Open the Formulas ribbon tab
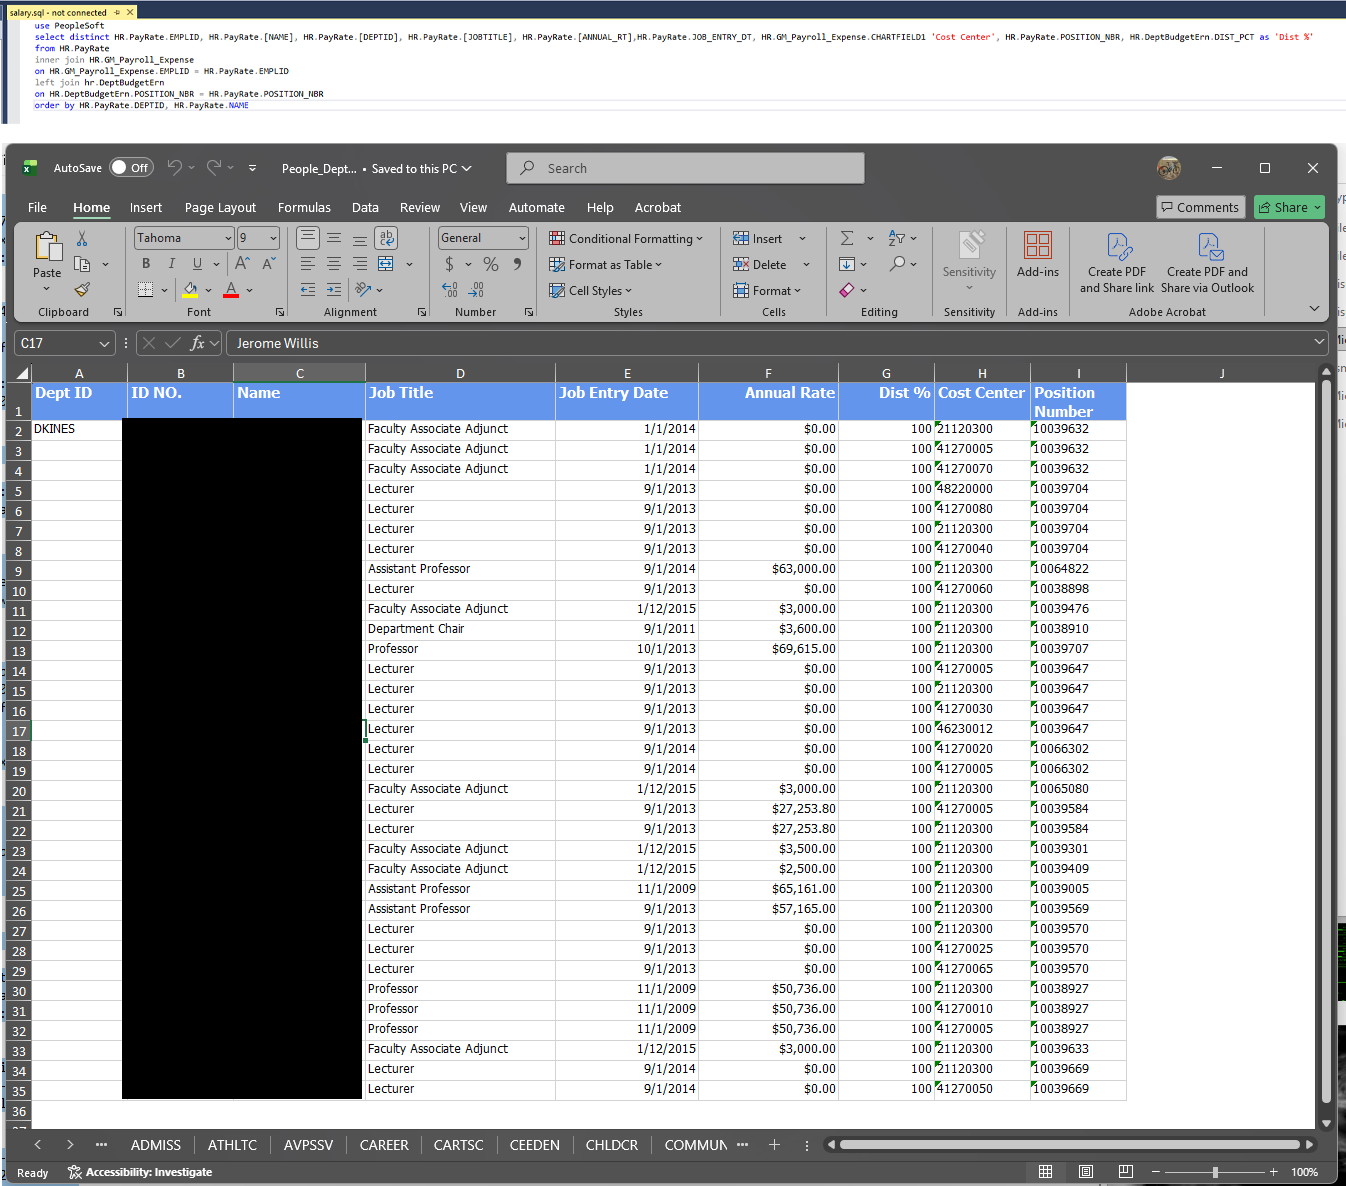This screenshot has width=1346, height=1186. coord(304,207)
